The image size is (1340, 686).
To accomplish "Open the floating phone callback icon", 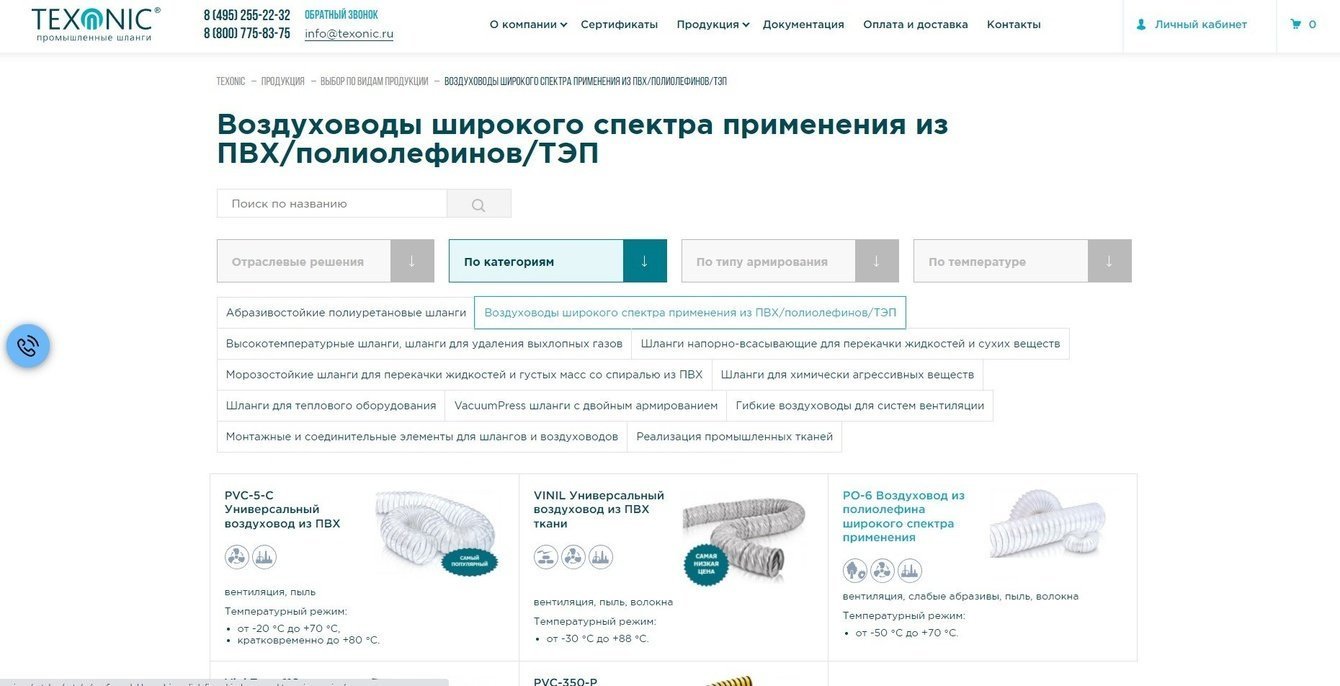I will point(28,346).
